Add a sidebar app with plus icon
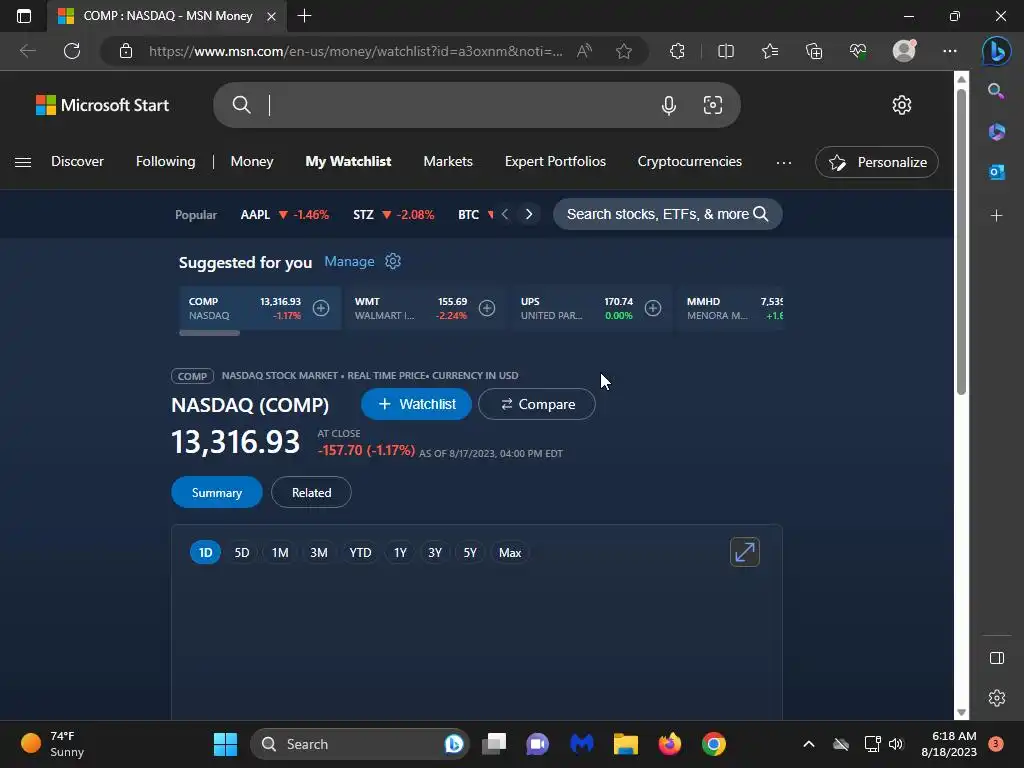 click(997, 215)
